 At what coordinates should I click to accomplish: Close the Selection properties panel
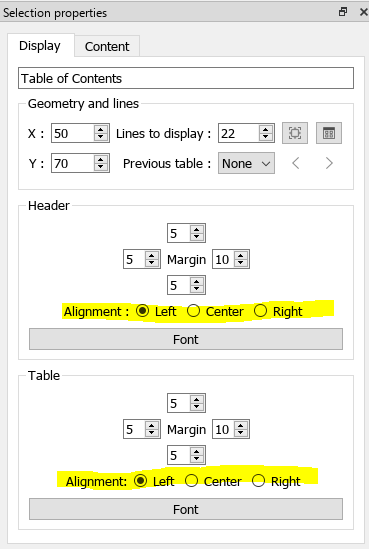coord(363,12)
